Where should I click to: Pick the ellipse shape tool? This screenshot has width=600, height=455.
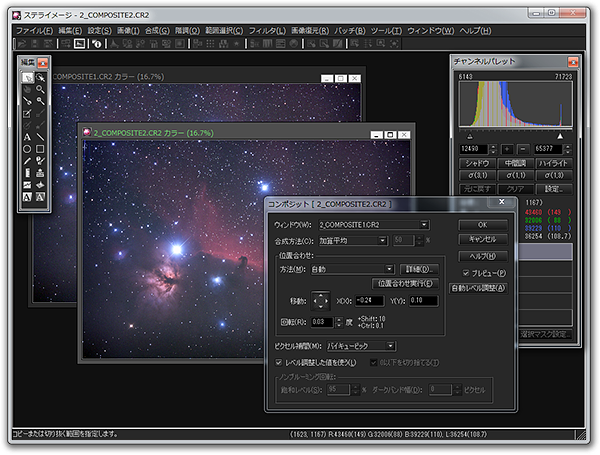[x=27, y=149]
